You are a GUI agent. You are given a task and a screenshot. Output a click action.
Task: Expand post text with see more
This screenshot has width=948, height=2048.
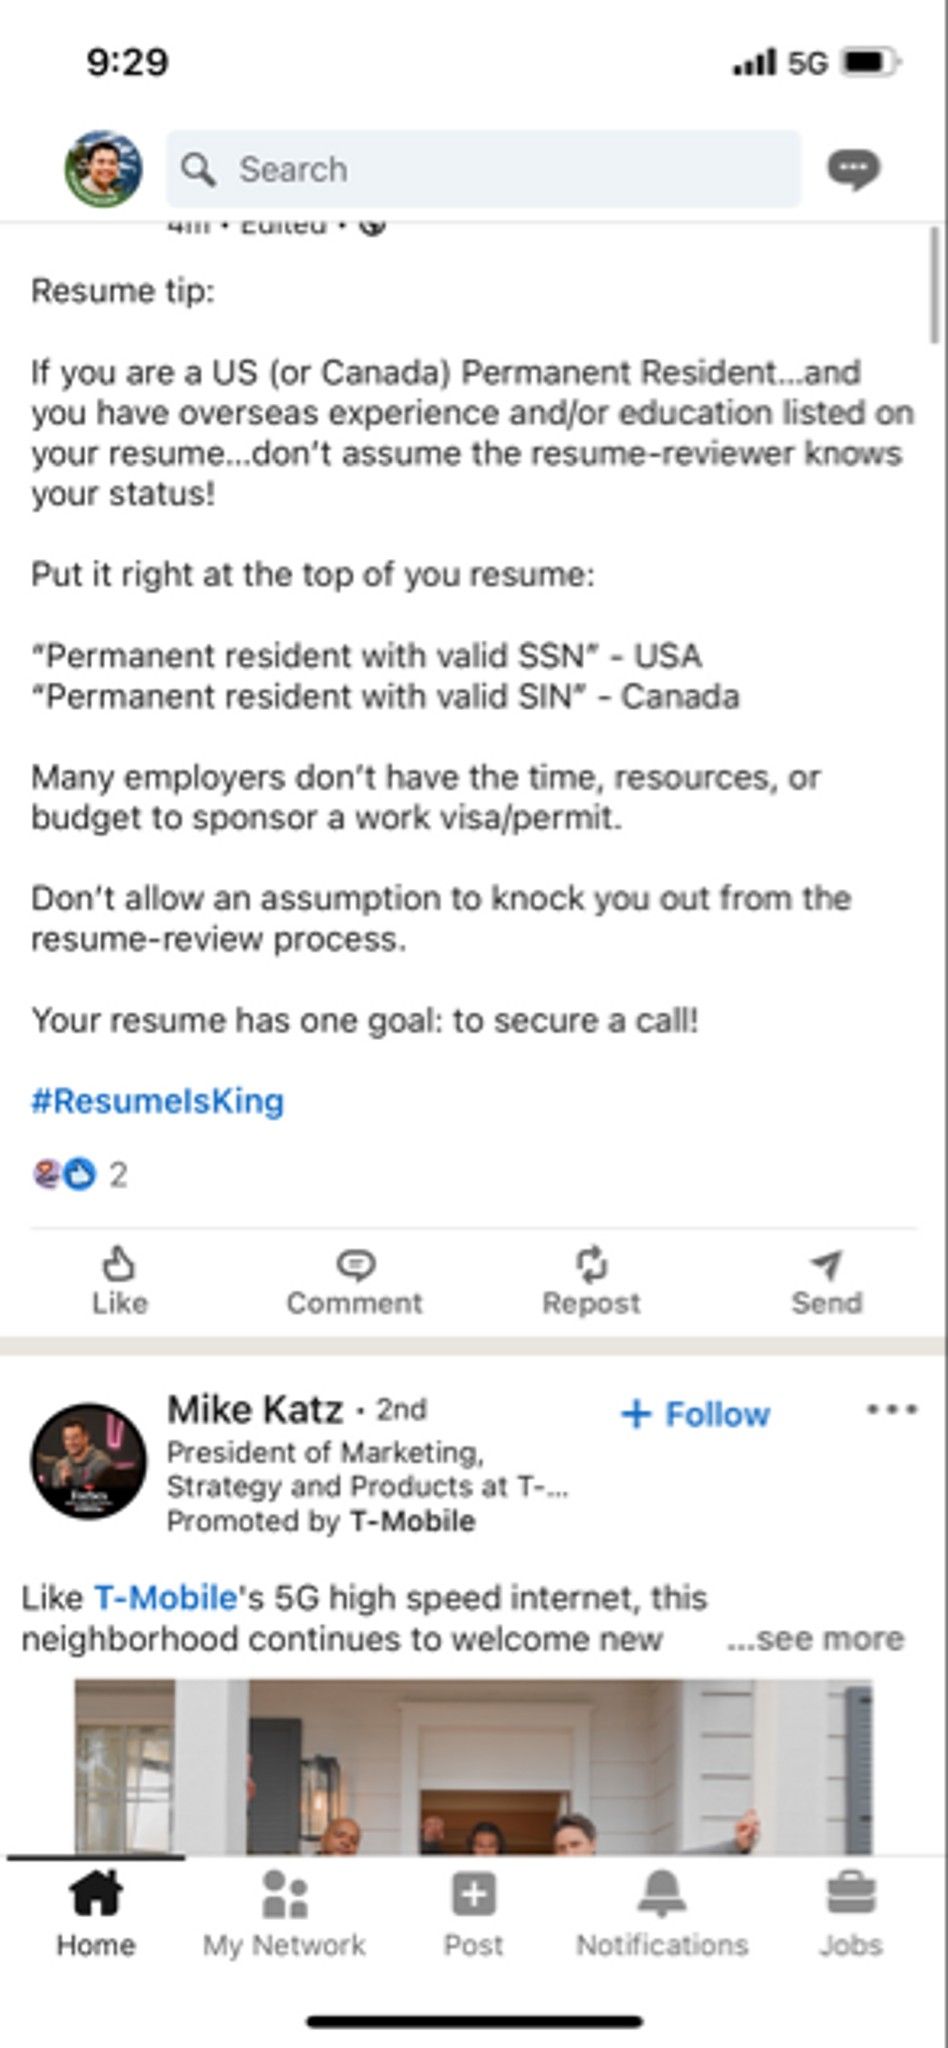[815, 1639]
